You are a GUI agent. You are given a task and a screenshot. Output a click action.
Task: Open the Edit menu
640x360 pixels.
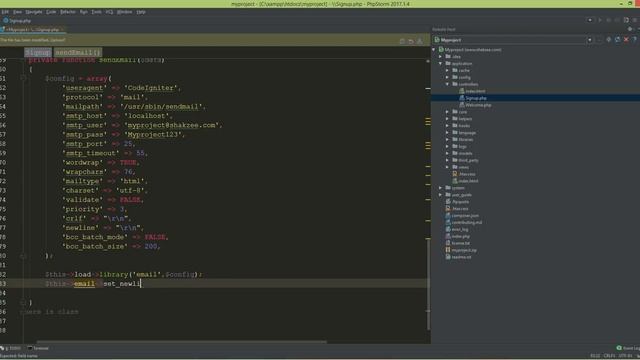pyautogui.click(x=5, y=12)
